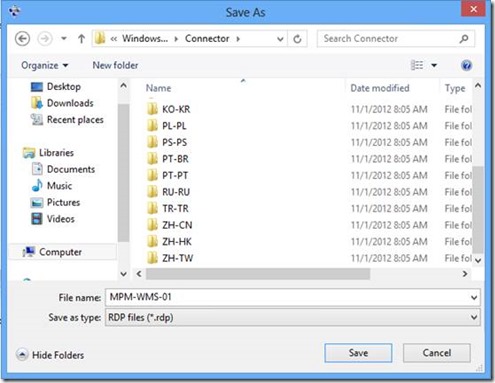
Task: Click the Forward navigation arrow
Action: pos(45,39)
